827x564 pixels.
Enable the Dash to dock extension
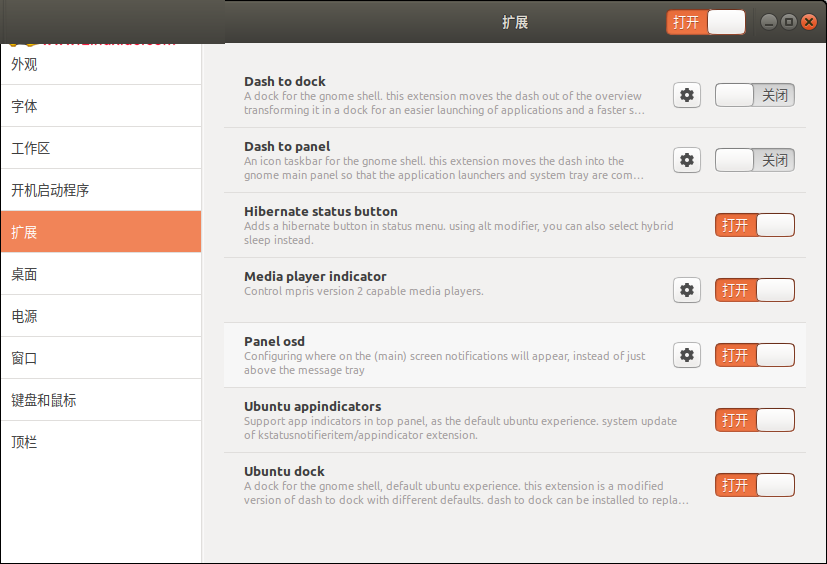point(754,95)
